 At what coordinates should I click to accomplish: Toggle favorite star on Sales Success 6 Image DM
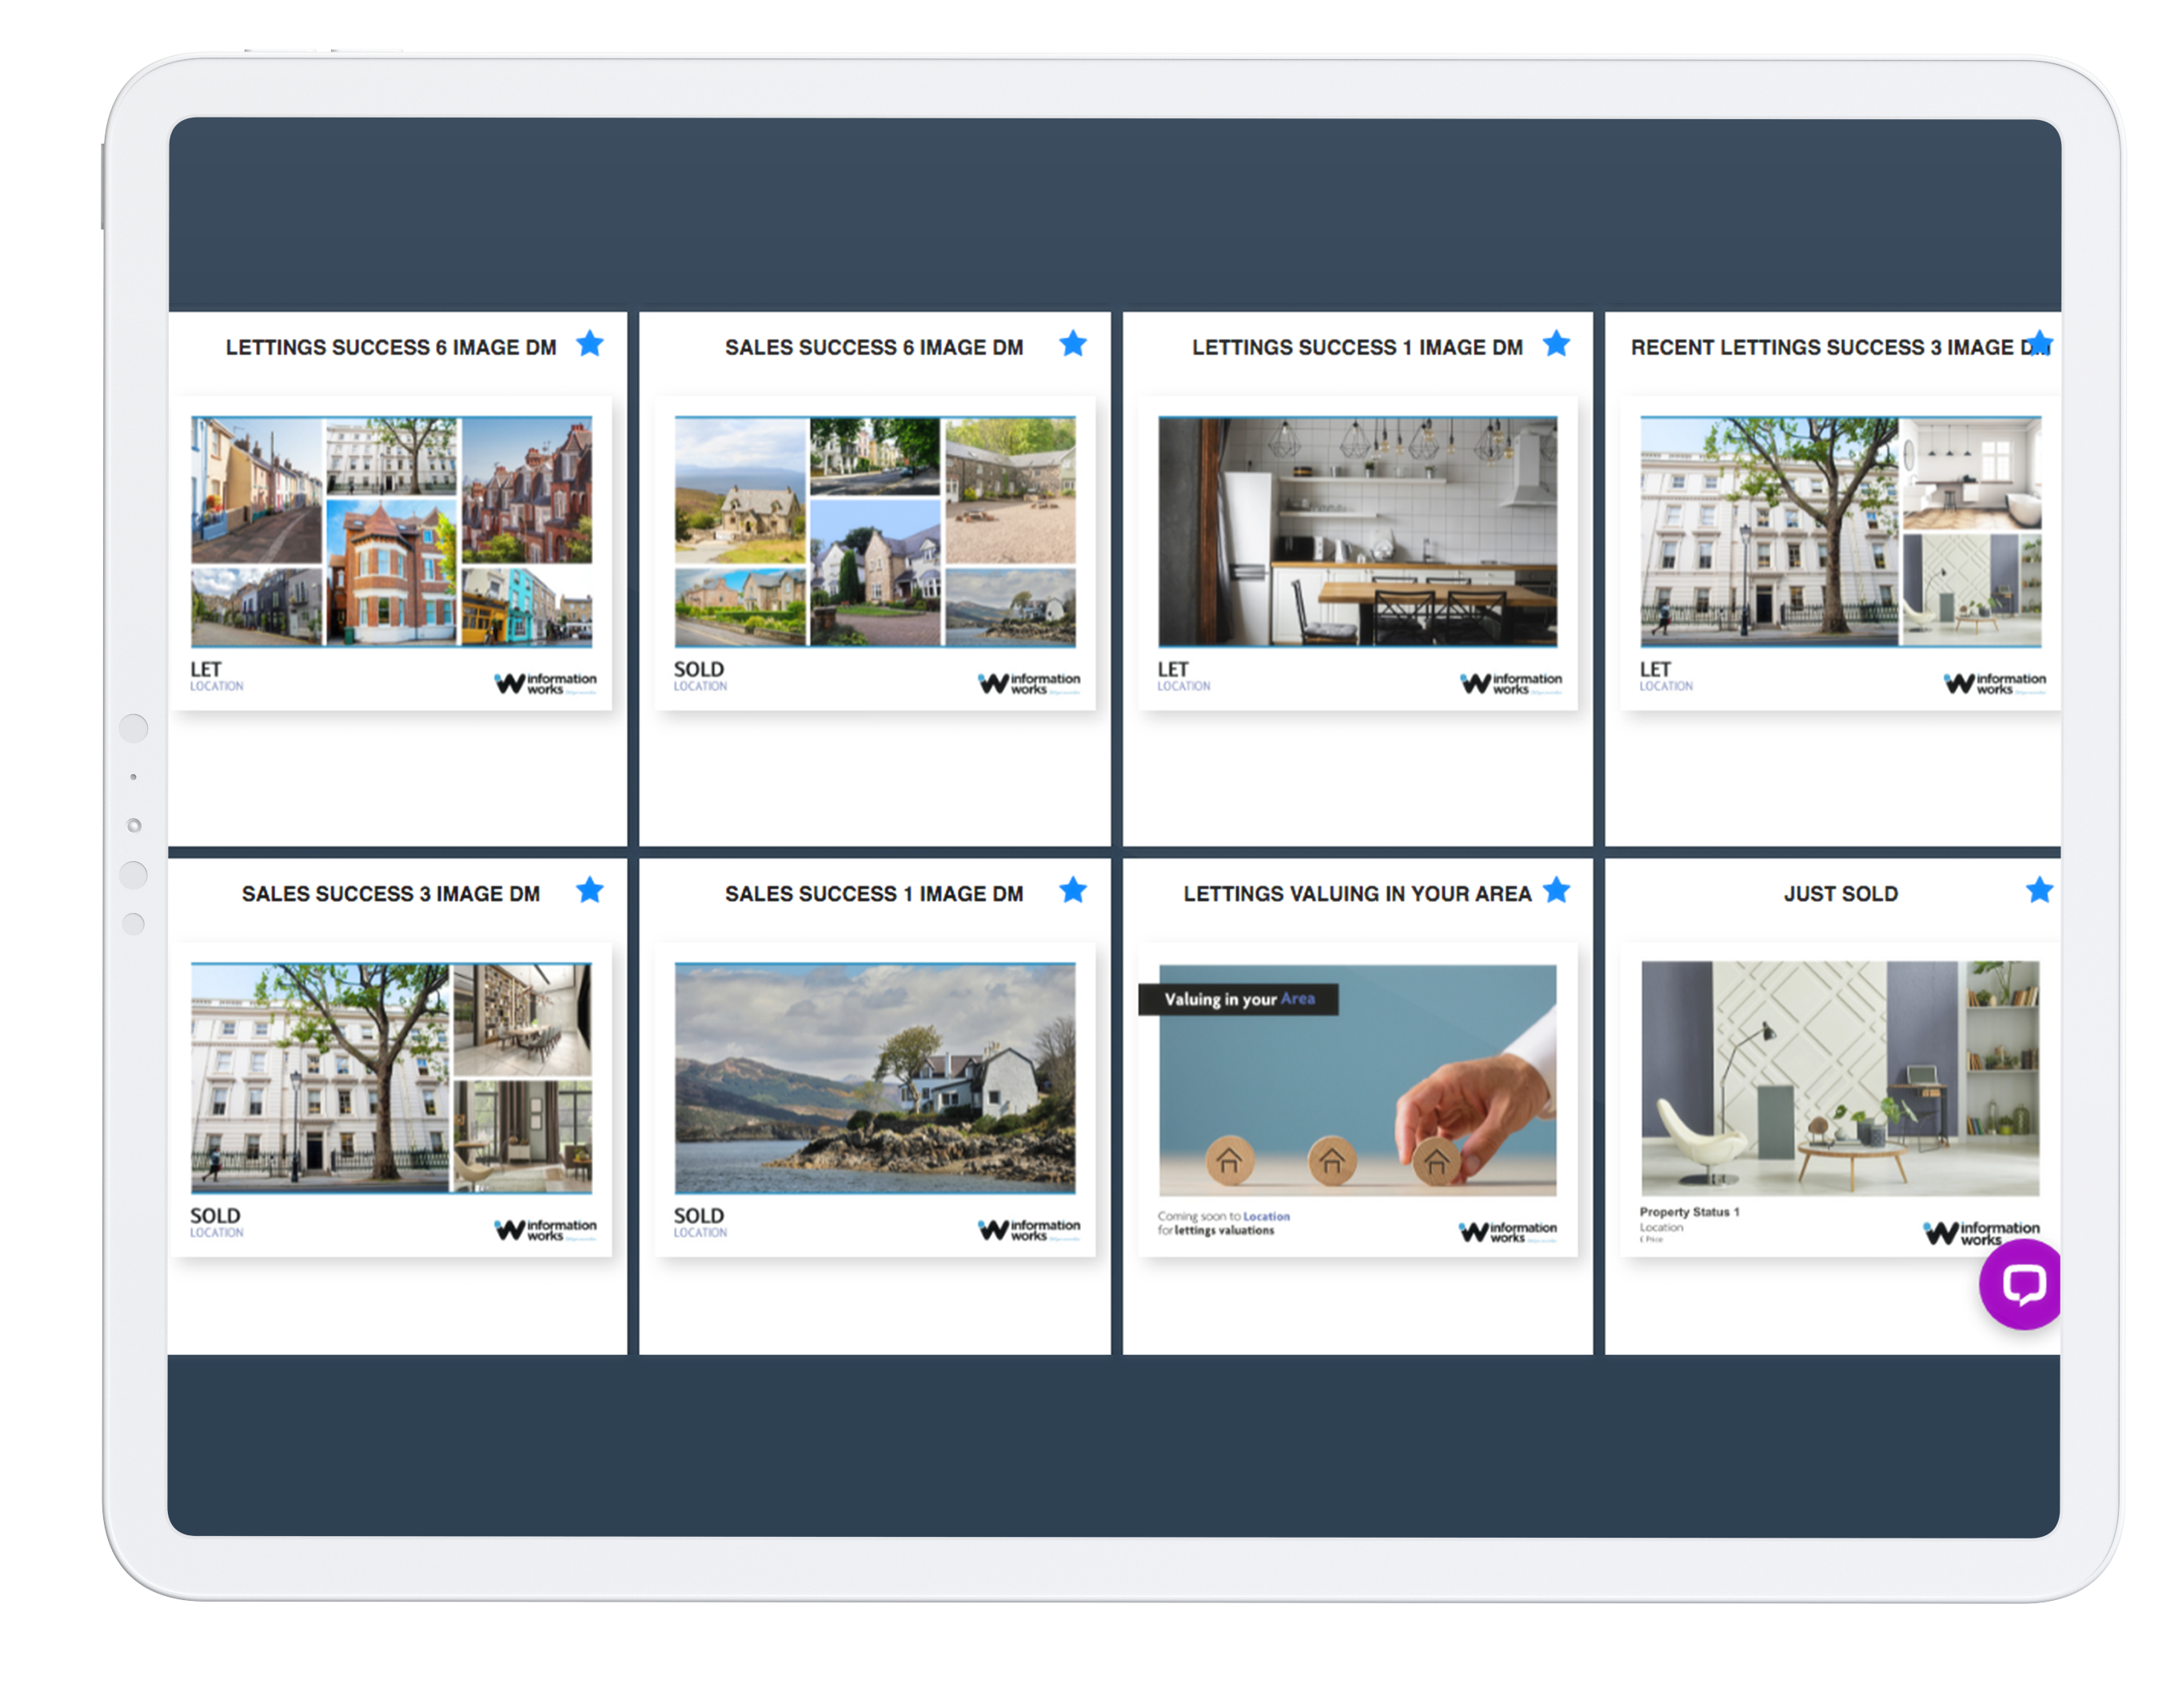pyautogui.click(x=1073, y=344)
